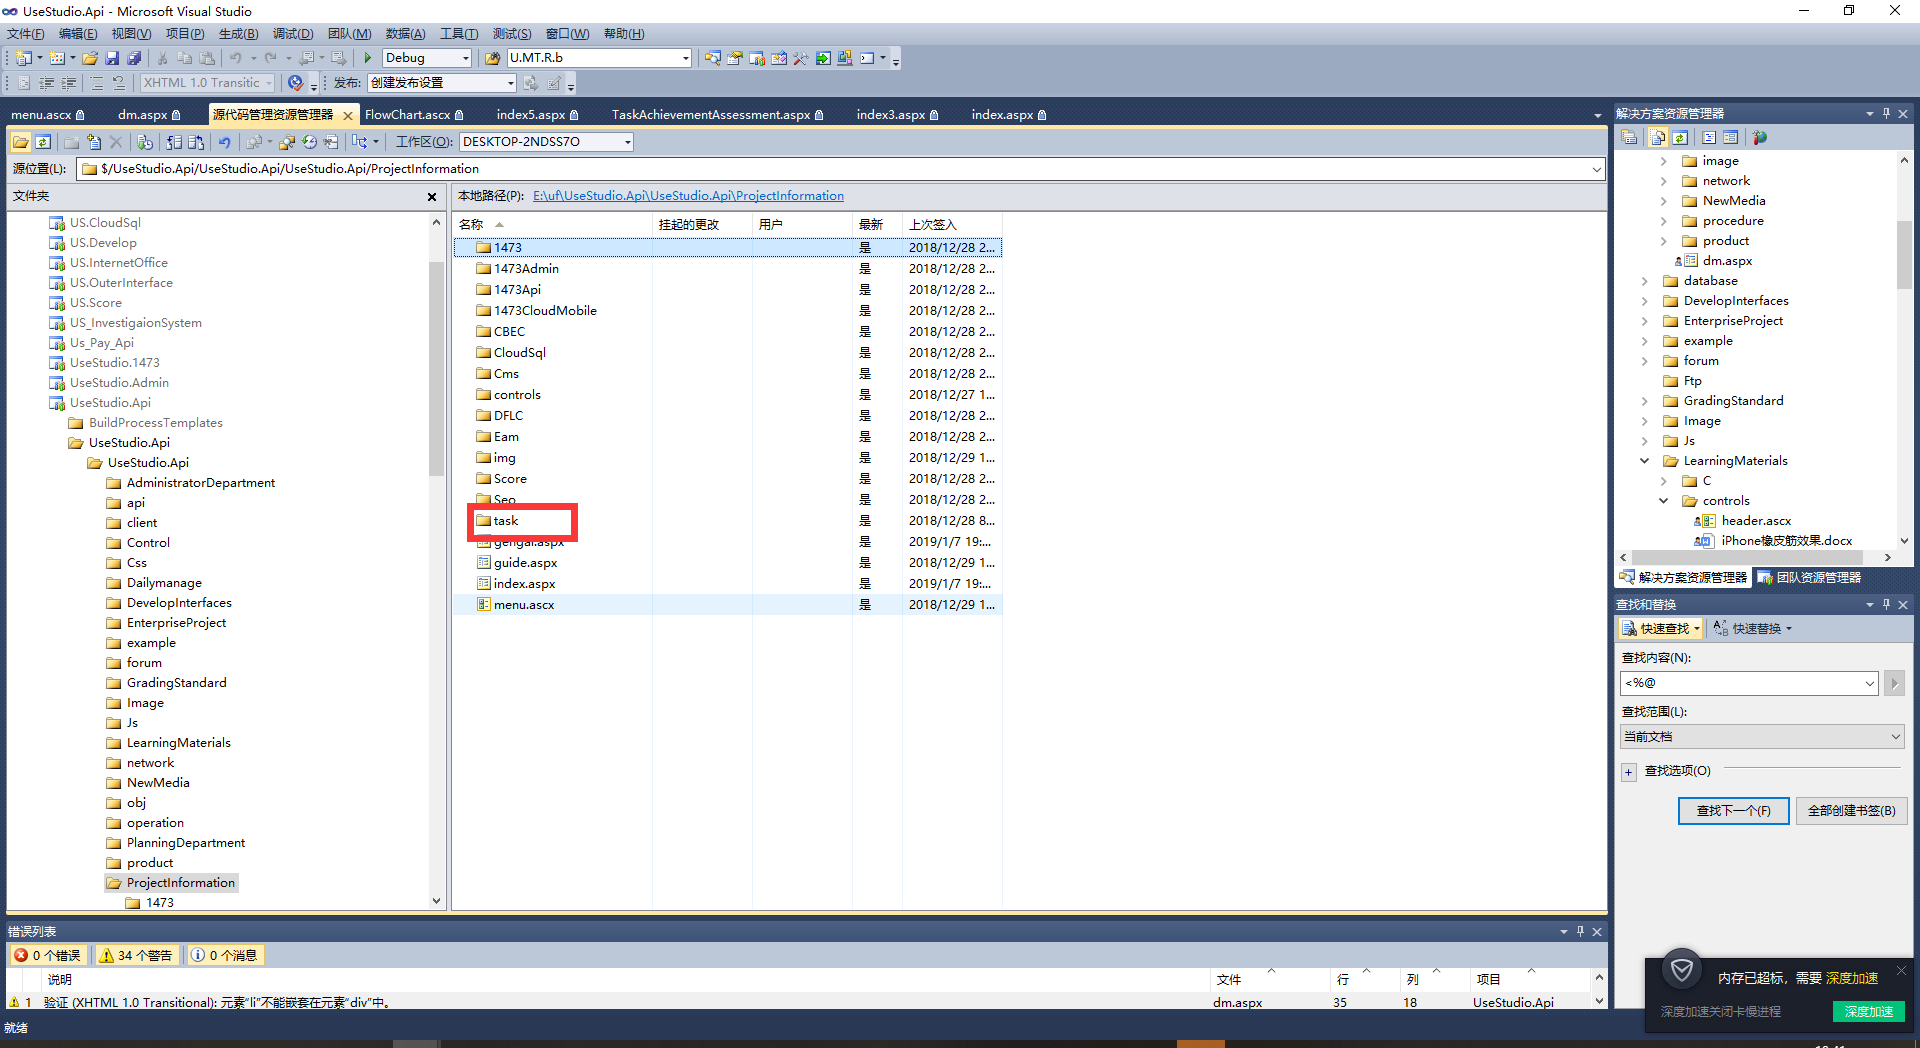Click View Code icon in Solution Explorer
Screen dimensions: 1920x1048
click(x=1709, y=137)
